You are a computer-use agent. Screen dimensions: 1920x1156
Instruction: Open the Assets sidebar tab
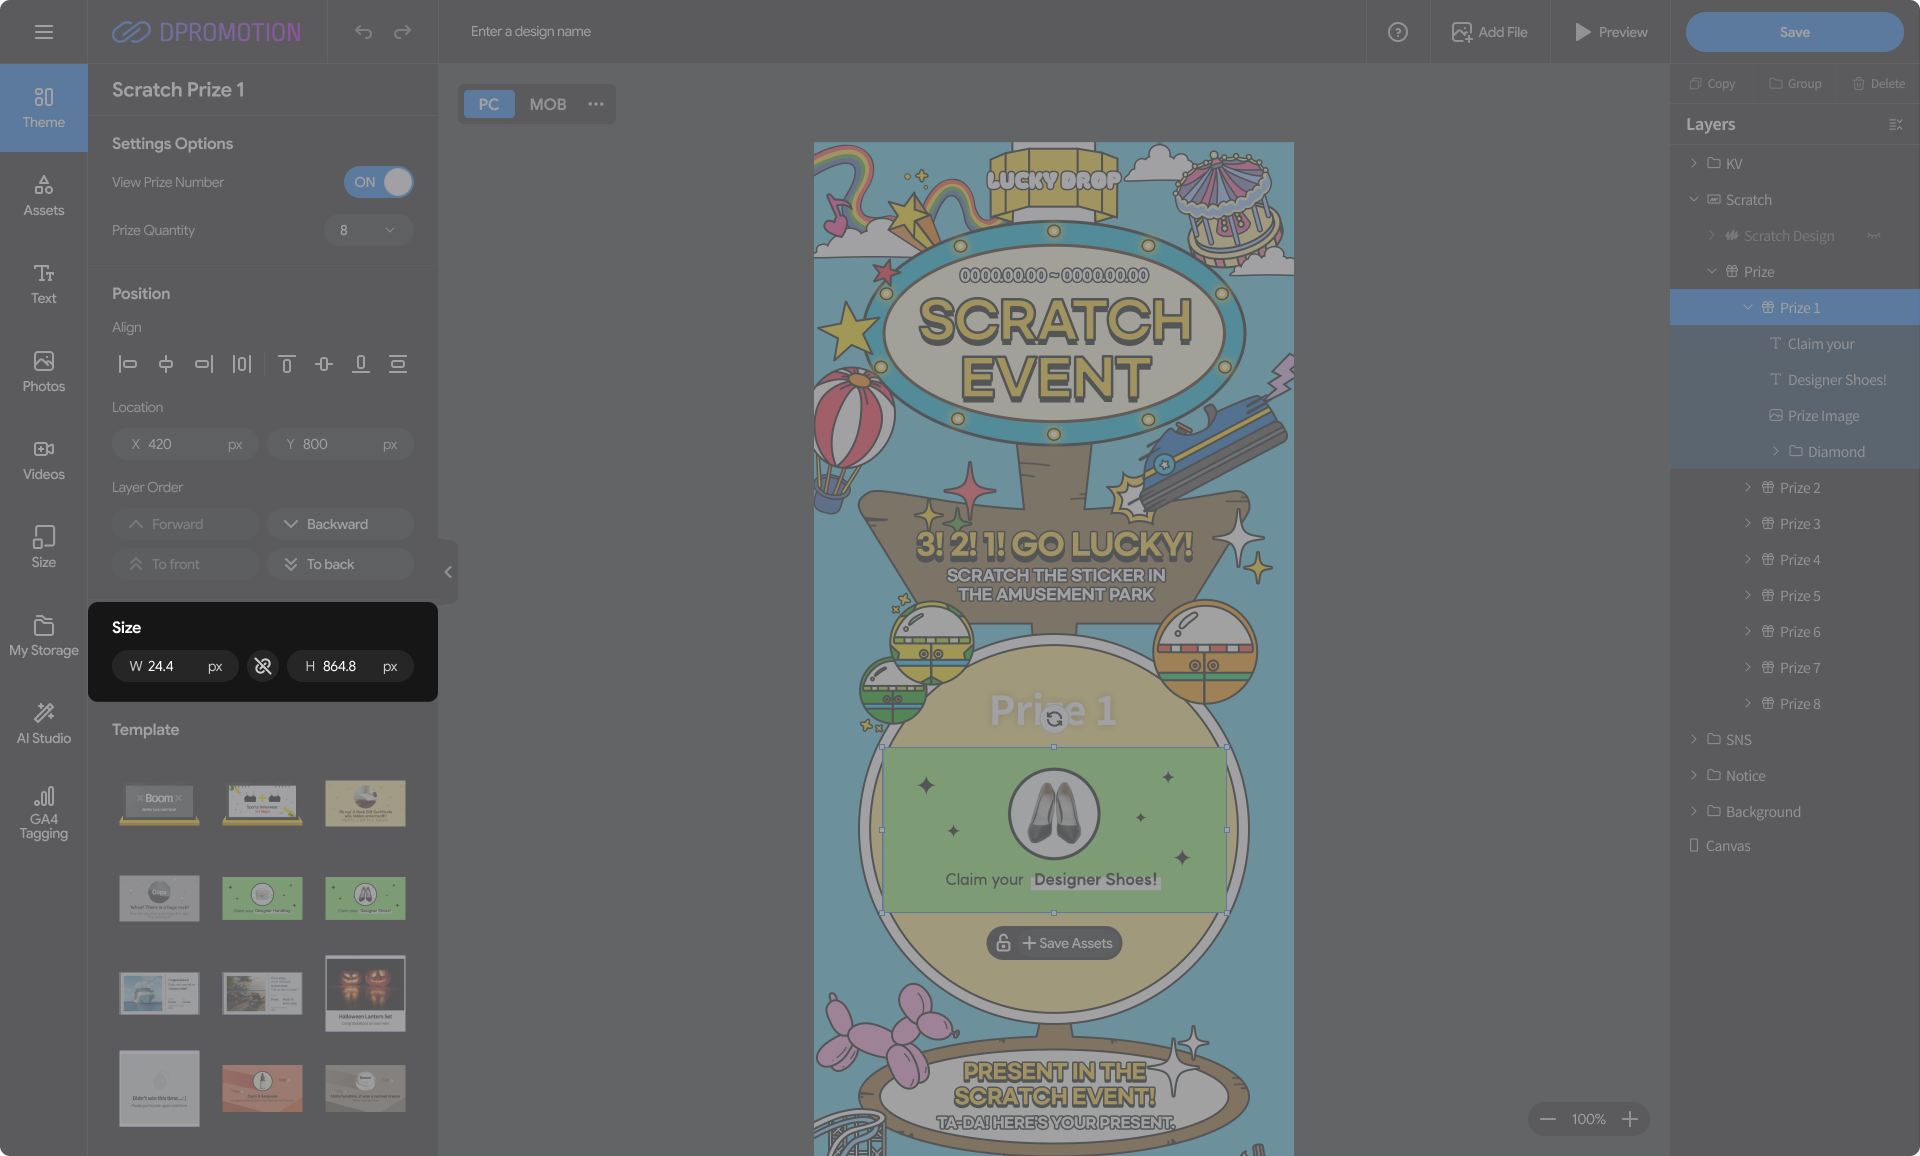[43, 195]
